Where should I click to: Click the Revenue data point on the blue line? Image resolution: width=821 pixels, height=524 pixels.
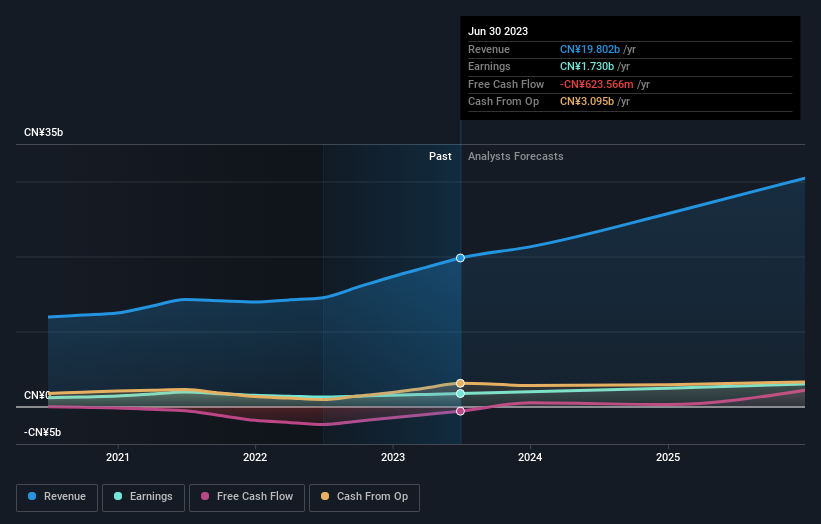[x=460, y=258]
